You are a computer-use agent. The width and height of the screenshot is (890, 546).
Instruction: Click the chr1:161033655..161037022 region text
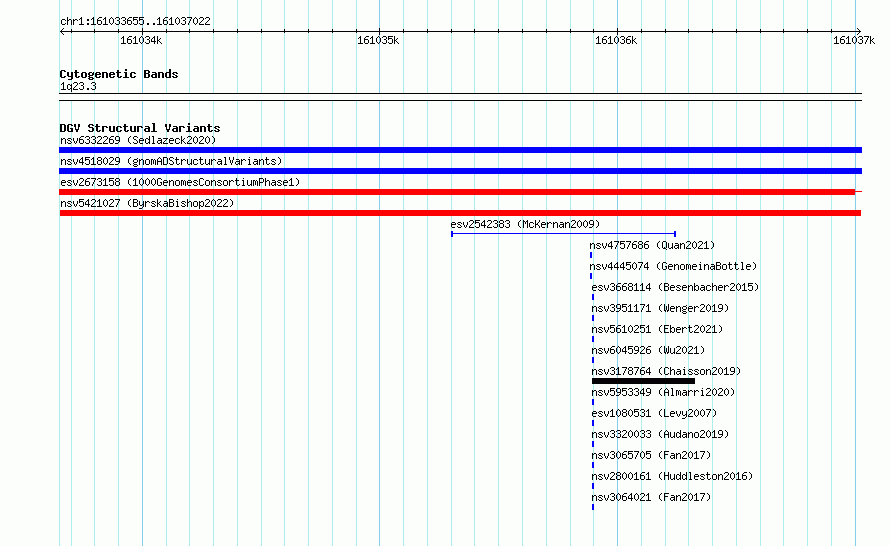click(x=135, y=21)
